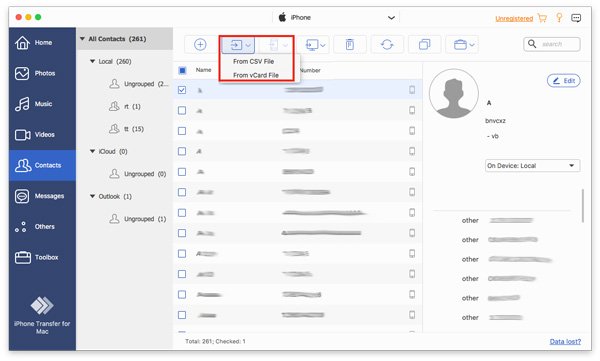Click the phone icon in second contact row

[x=412, y=110]
